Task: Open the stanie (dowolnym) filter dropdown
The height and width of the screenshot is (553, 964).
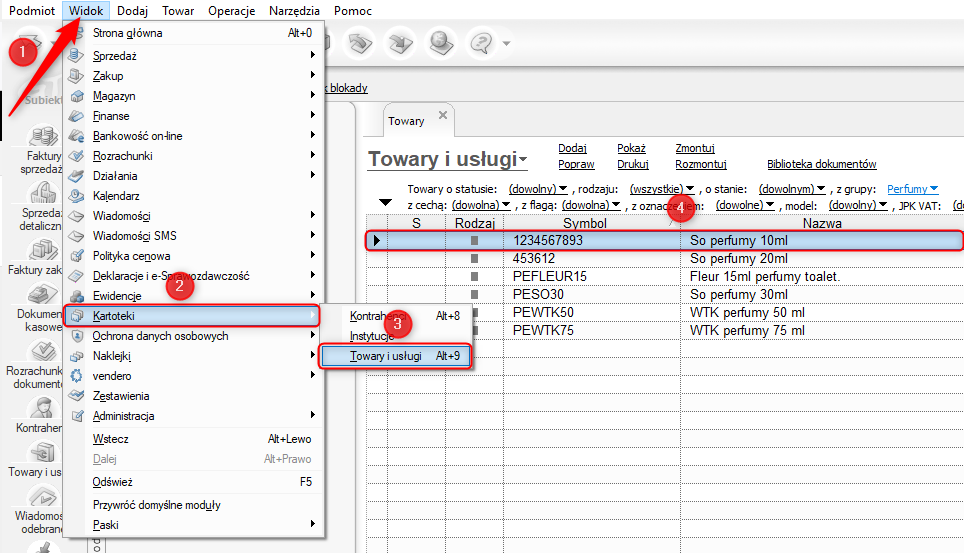Action: [792, 189]
